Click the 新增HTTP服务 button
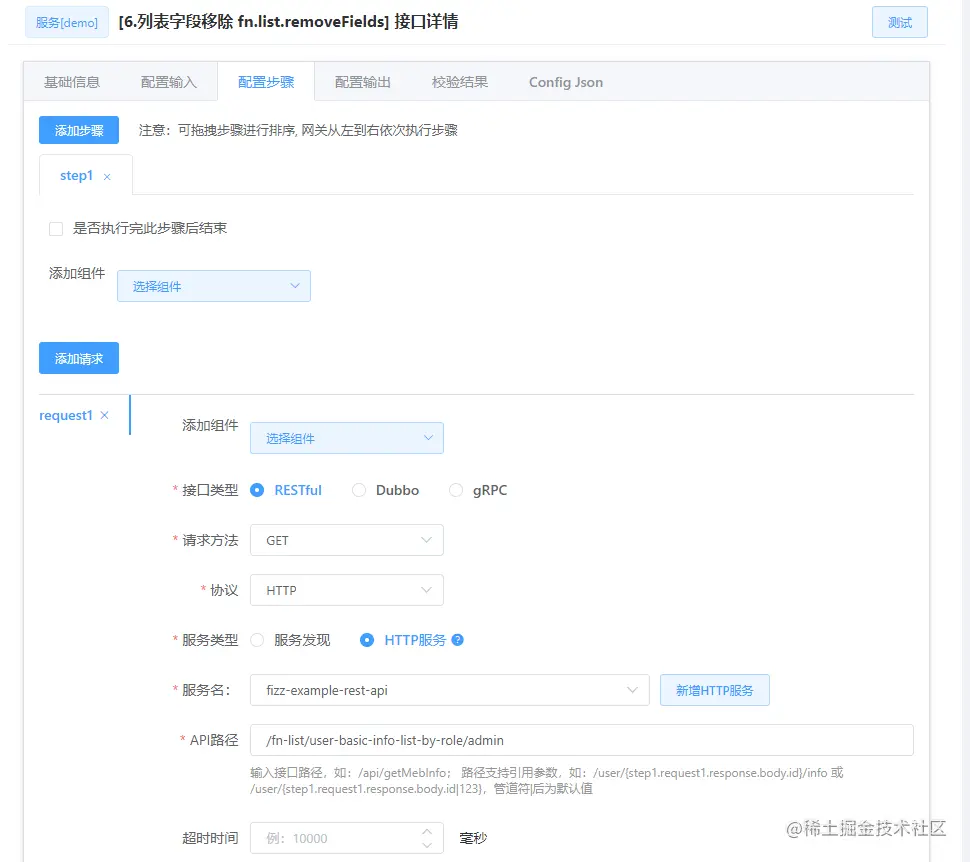The image size is (970, 862). (x=714, y=690)
